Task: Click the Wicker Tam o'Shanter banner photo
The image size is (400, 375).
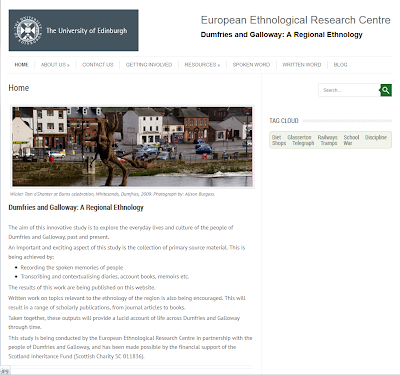Action: (132, 147)
